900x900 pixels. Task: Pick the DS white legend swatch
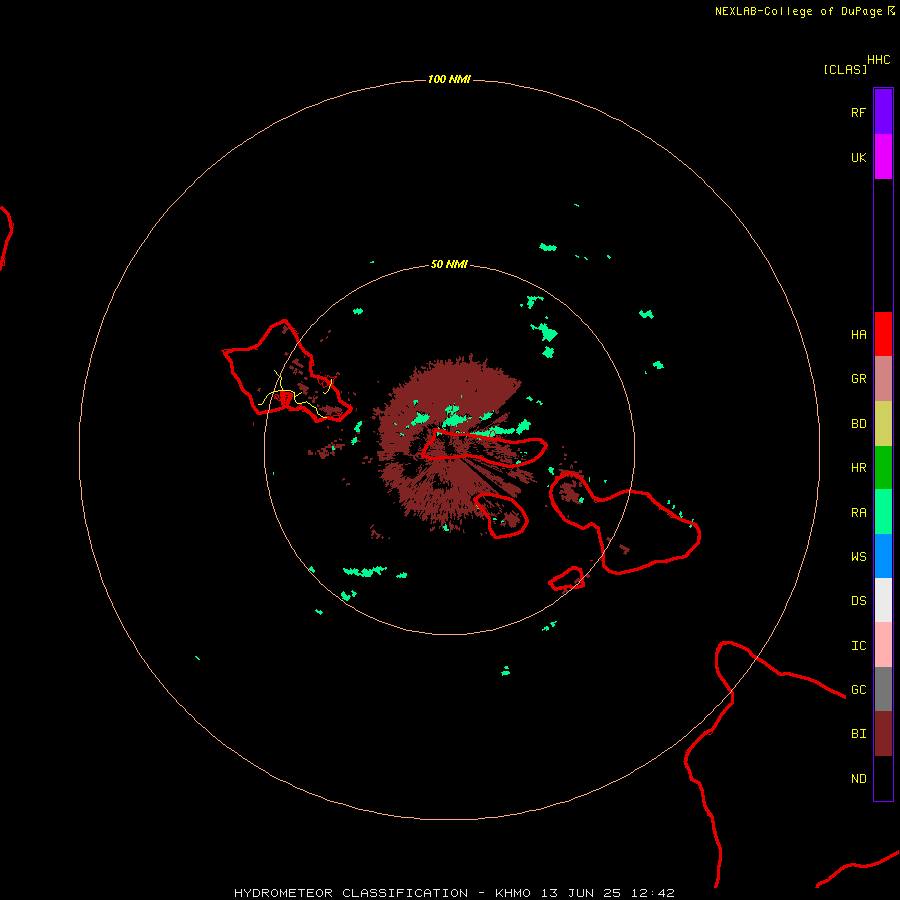(x=883, y=600)
